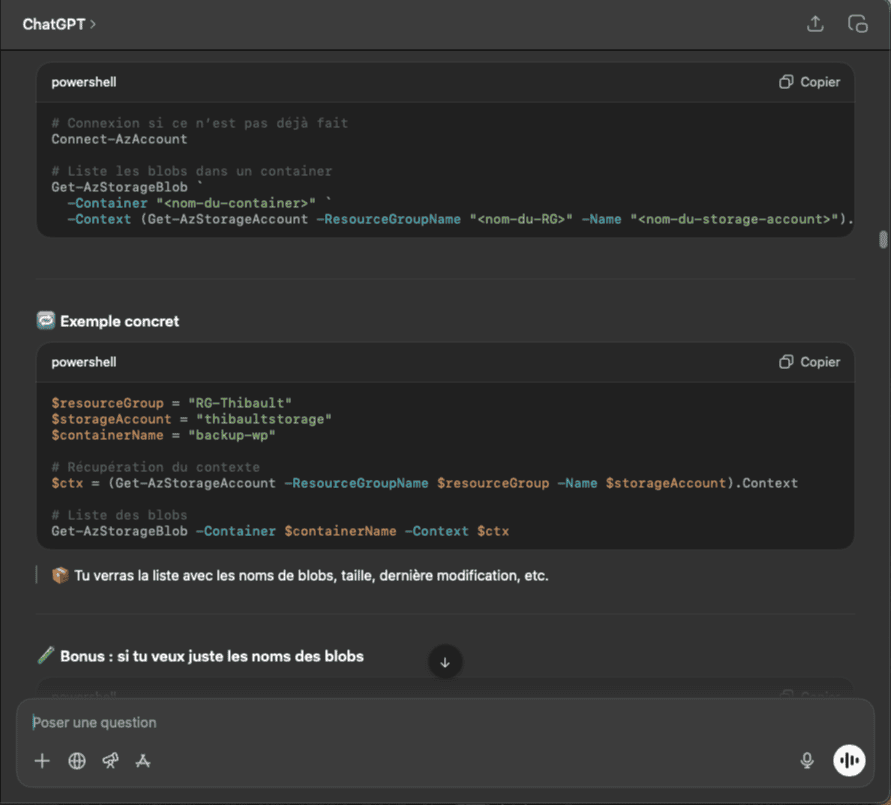The height and width of the screenshot is (805, 891).
Task: Click the share conversation icon
Action: (x=815, y=24)
